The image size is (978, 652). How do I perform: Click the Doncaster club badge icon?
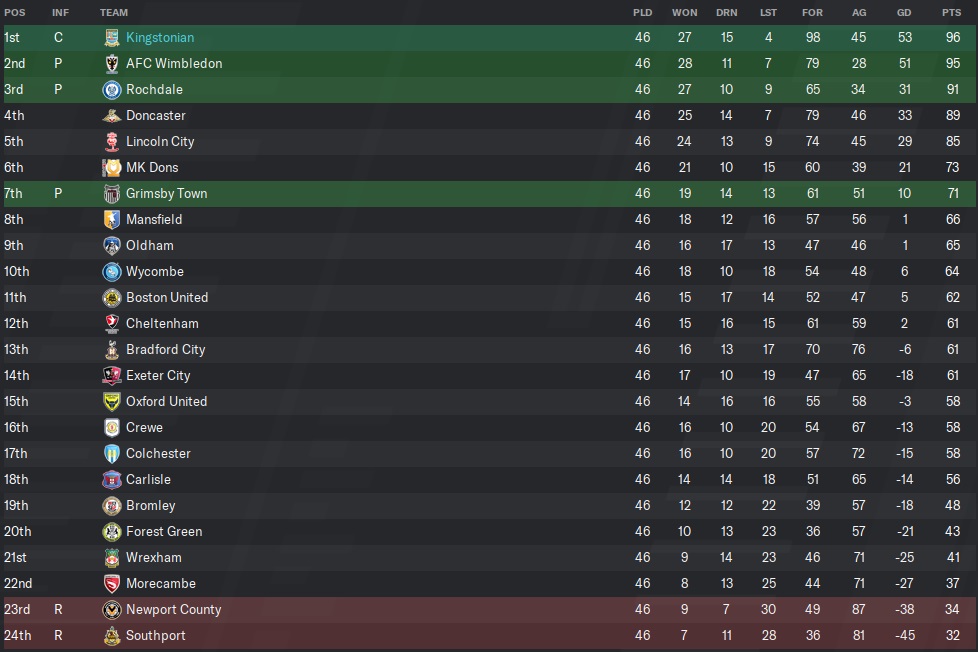point(112,116)
